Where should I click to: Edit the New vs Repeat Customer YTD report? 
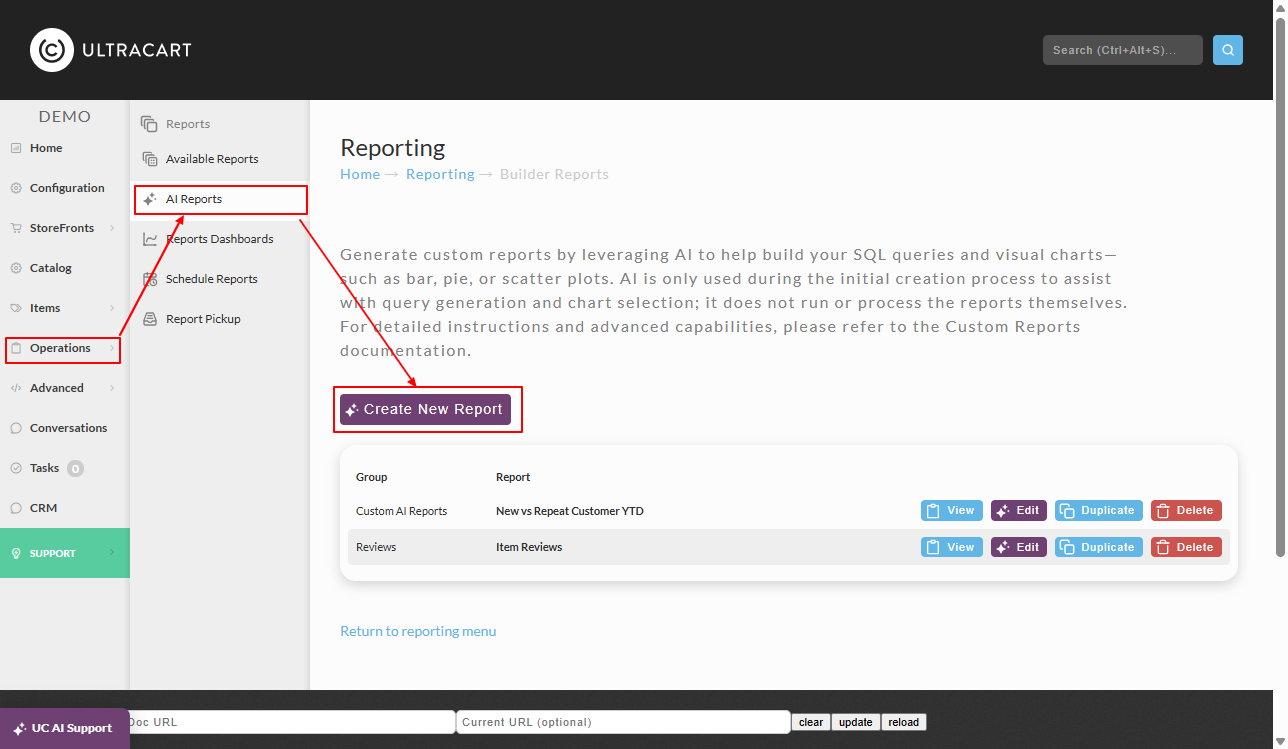[1019, 510]
